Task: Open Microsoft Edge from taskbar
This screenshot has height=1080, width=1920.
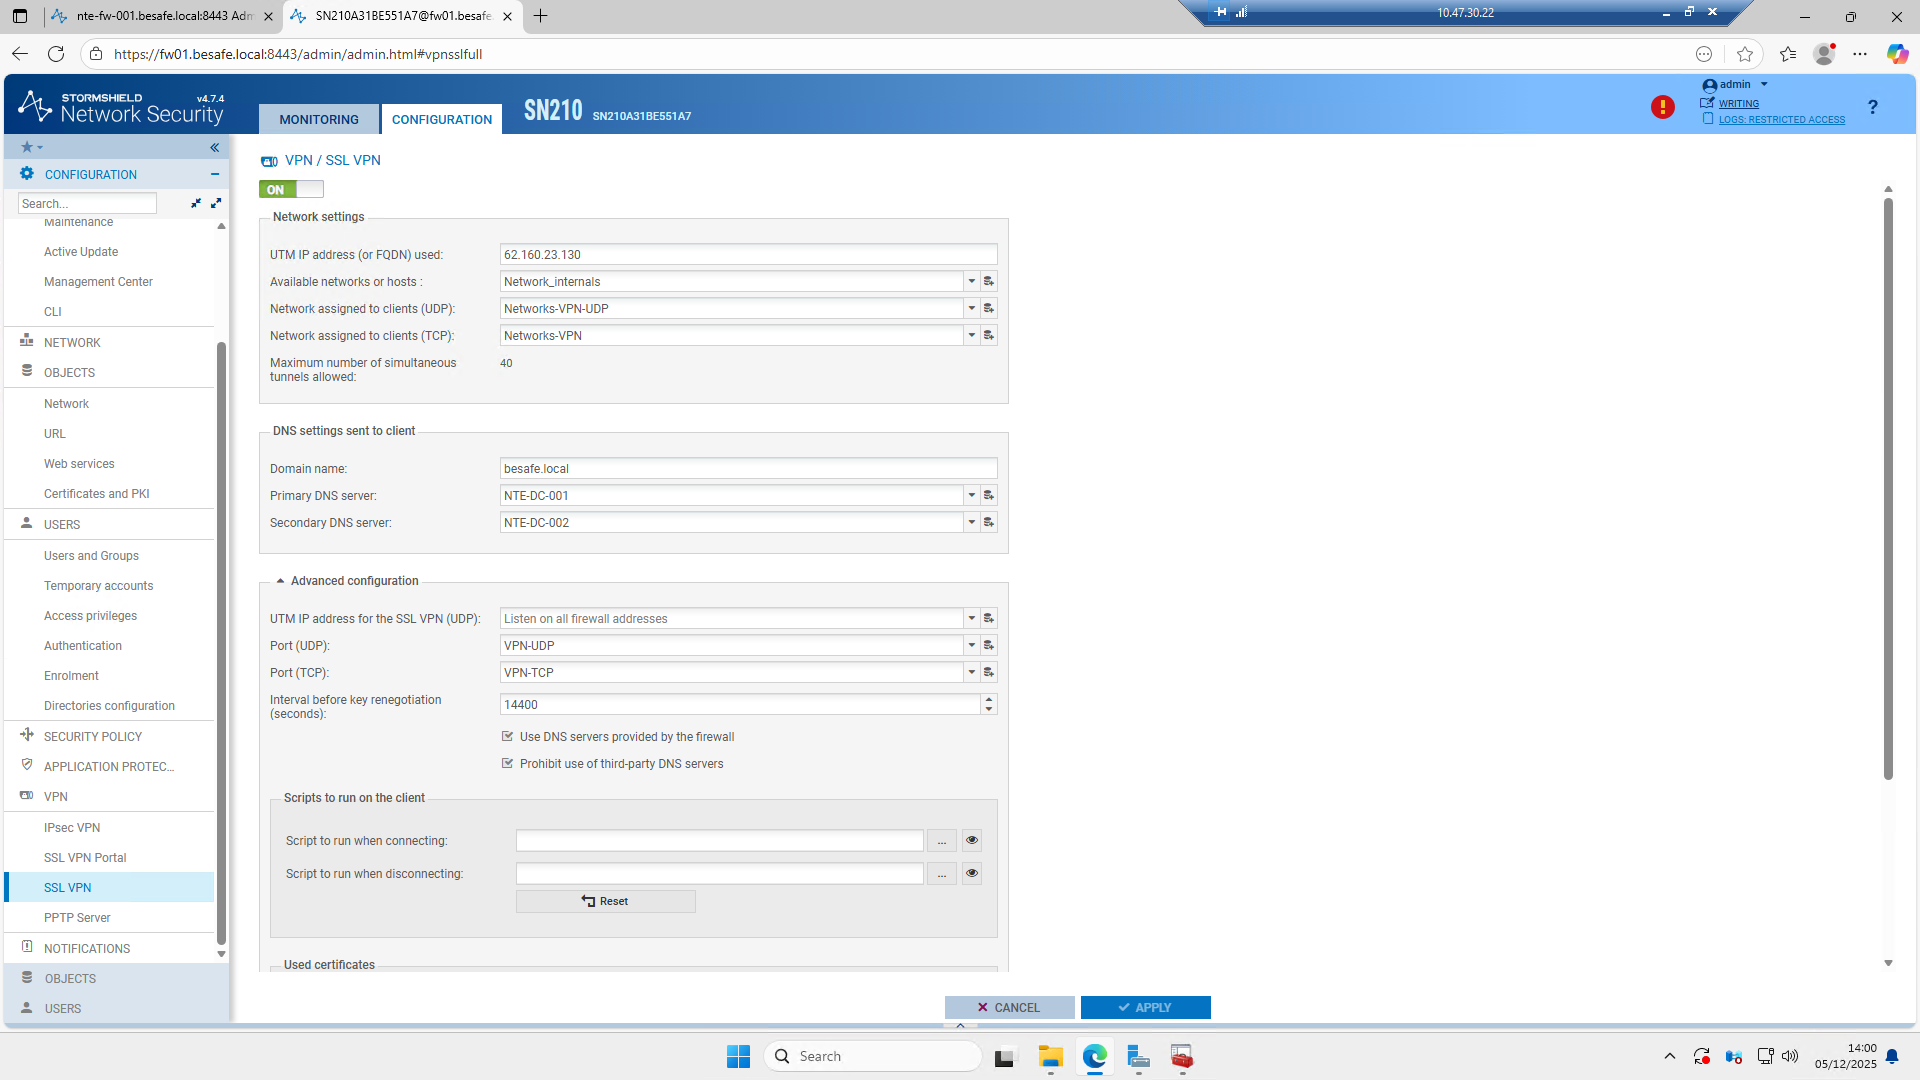Action: 1095,1056
